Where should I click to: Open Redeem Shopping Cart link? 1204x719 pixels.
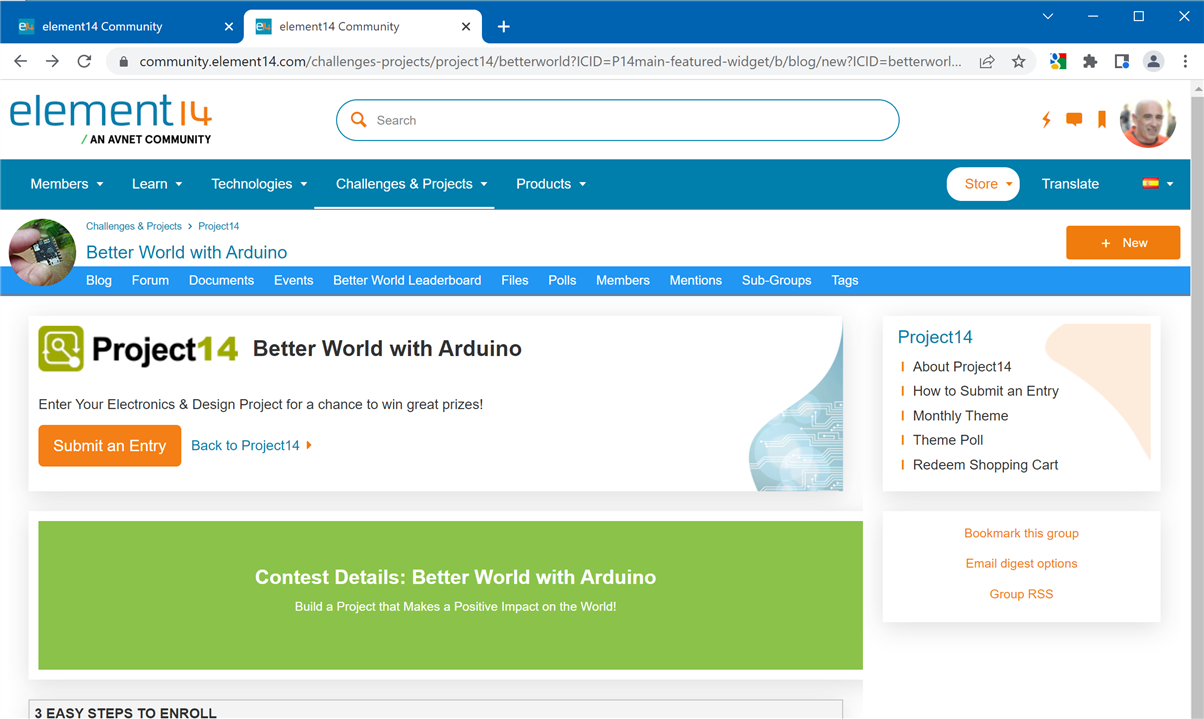click(x=985, y=465)
